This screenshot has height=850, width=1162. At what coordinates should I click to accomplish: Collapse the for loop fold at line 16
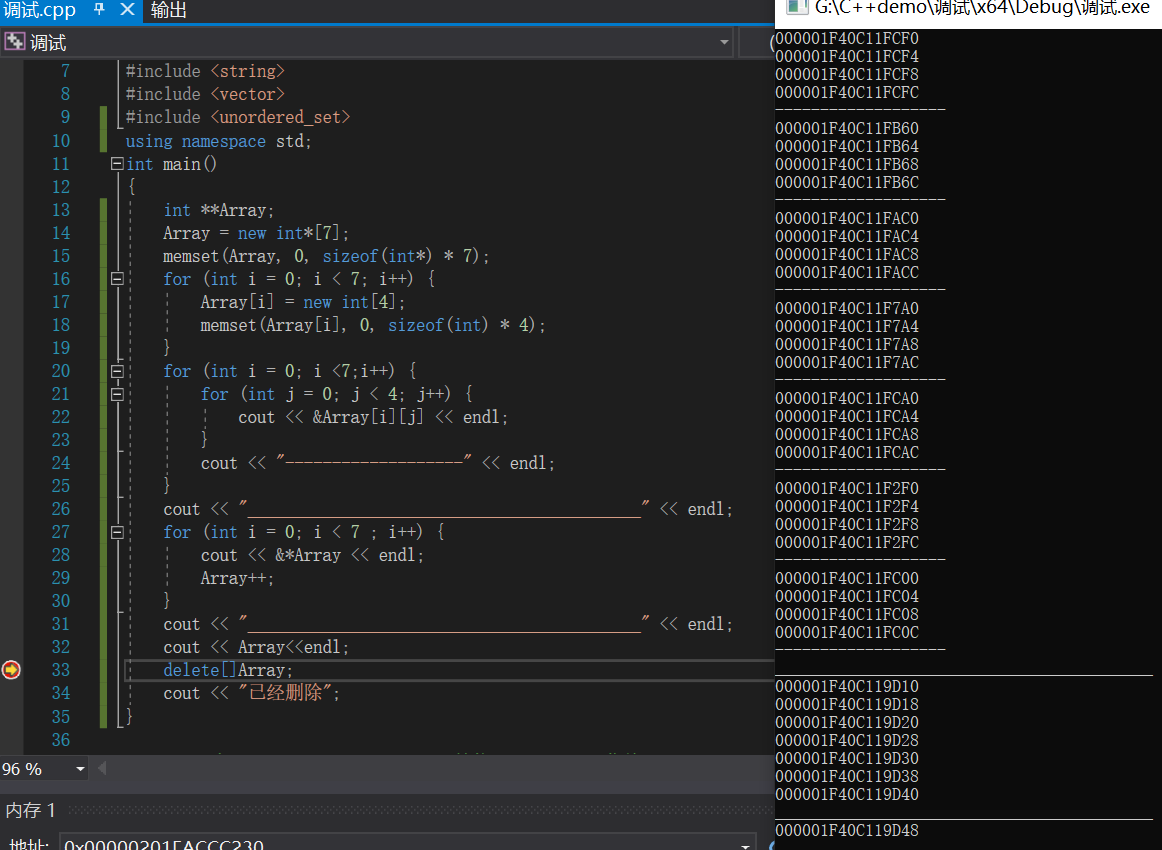point(116,278)
